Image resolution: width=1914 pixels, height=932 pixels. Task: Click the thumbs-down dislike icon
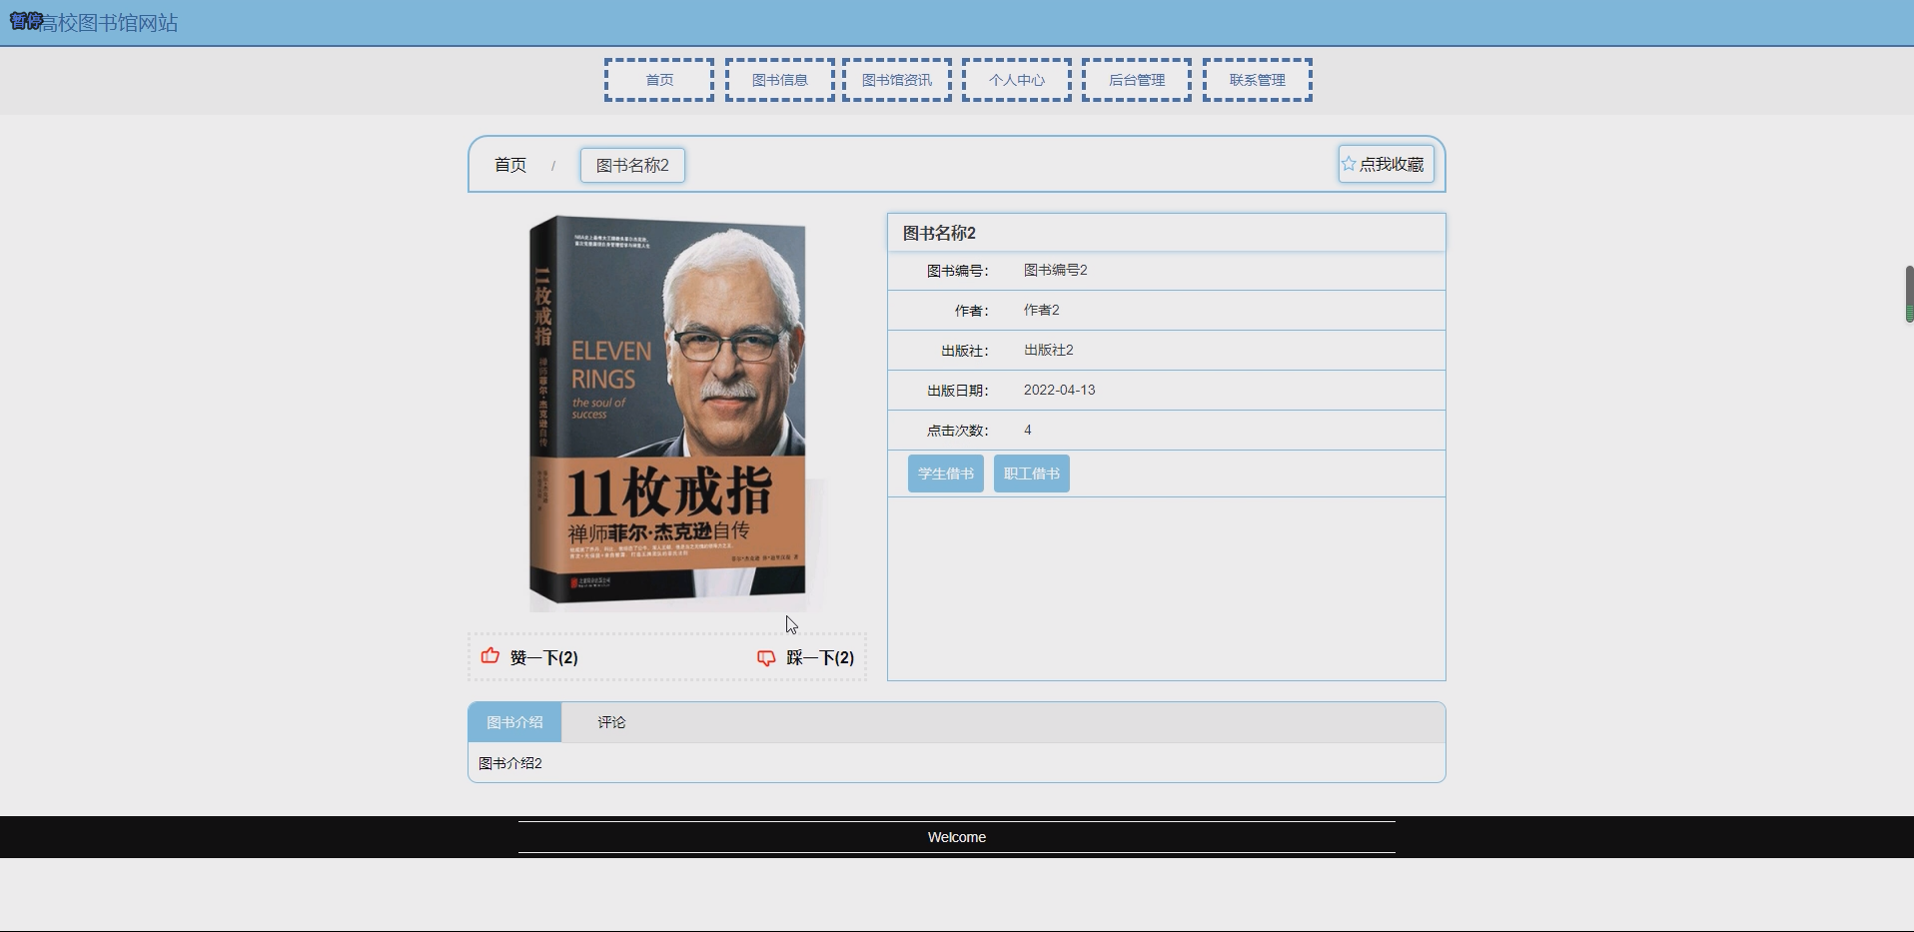(766, 658)
